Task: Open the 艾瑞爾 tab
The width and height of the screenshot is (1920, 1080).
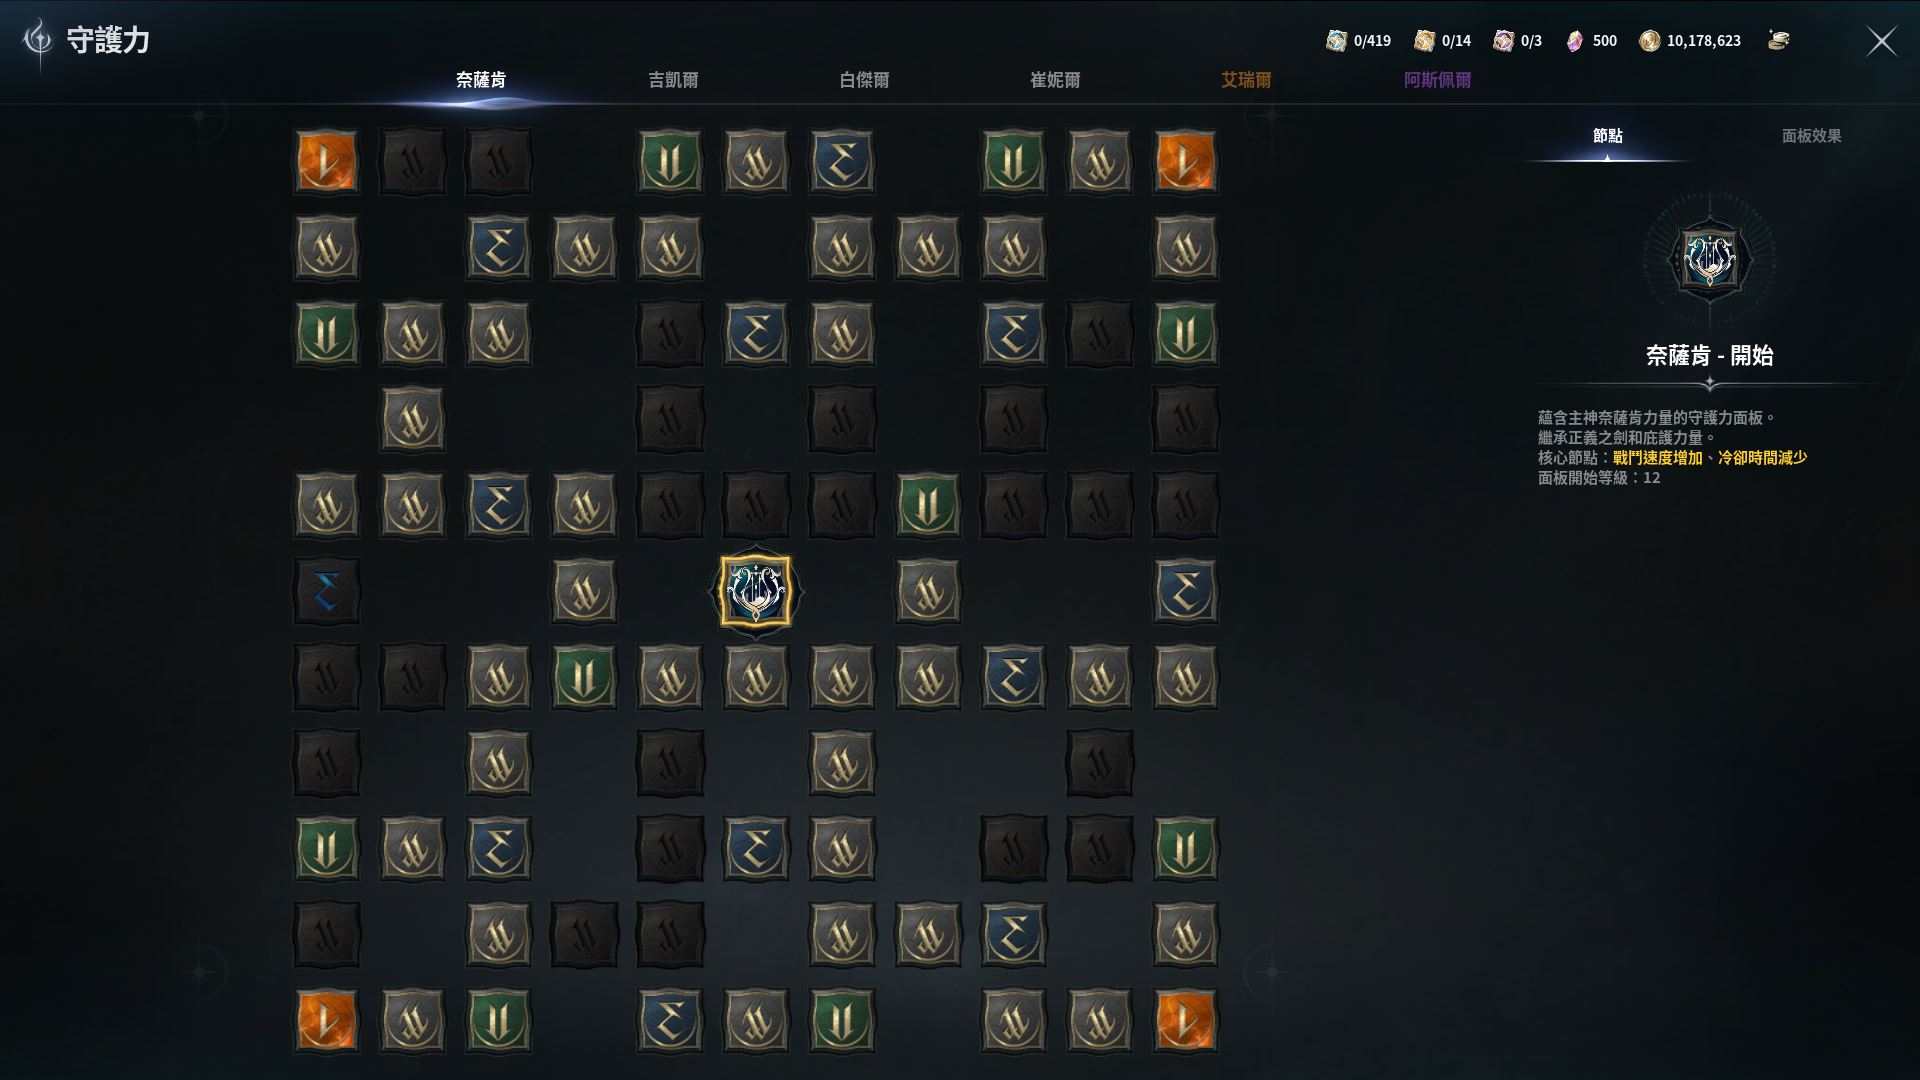Action: pyautogui.click(x=1246, y=80)
